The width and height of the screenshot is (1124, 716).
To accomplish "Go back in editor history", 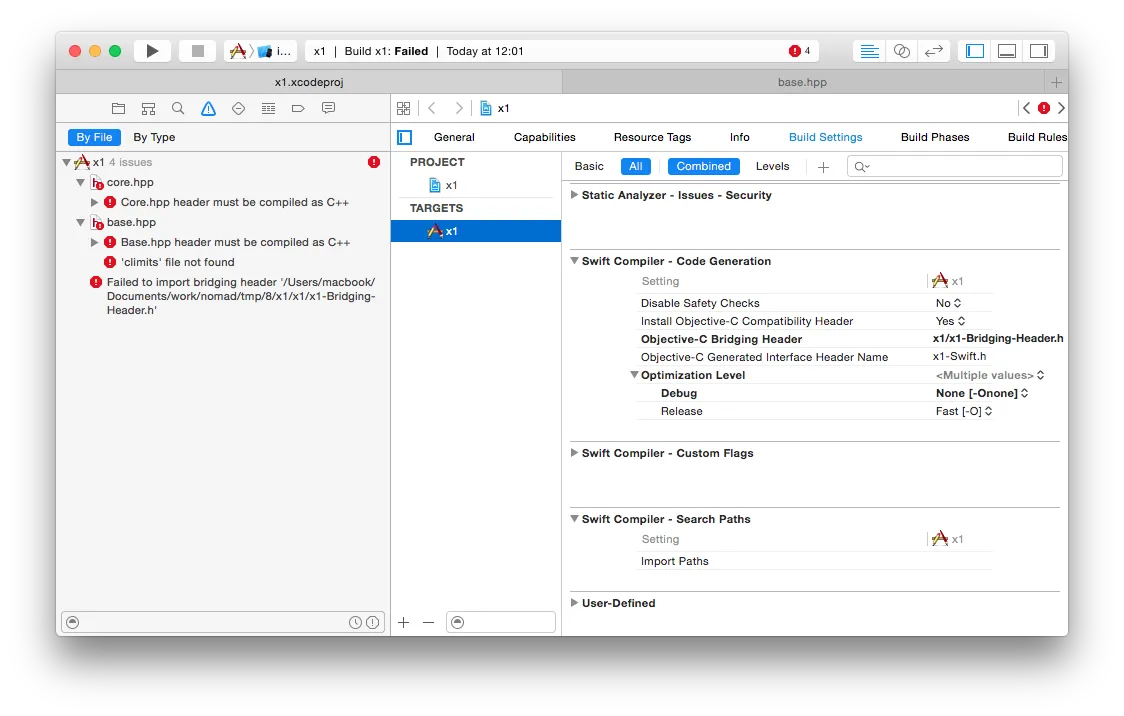I will 432,108.
